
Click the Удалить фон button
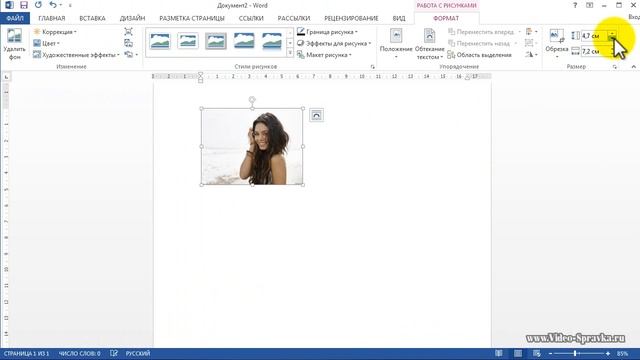14,44
